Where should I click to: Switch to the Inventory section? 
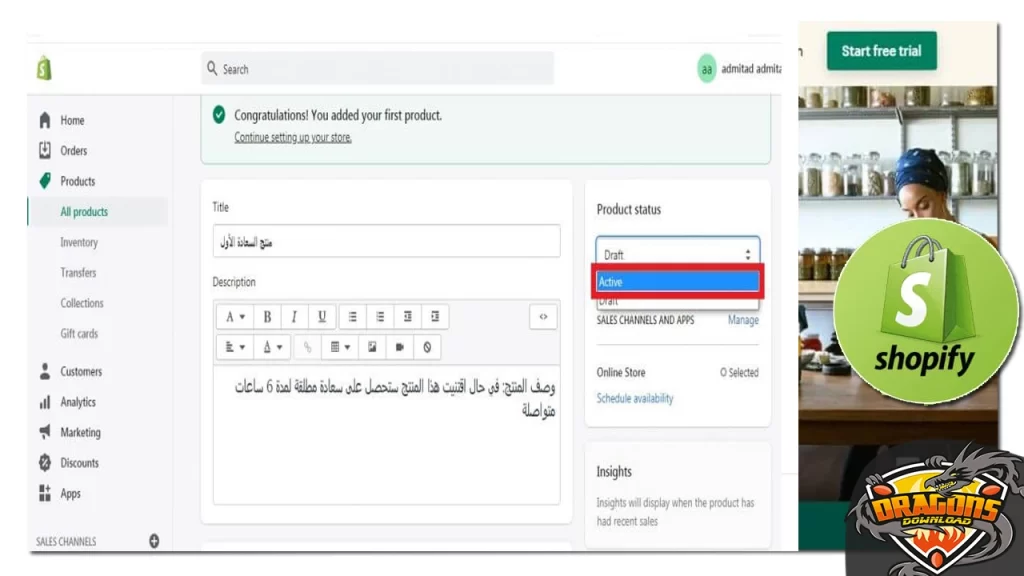[x=79, y=242]
